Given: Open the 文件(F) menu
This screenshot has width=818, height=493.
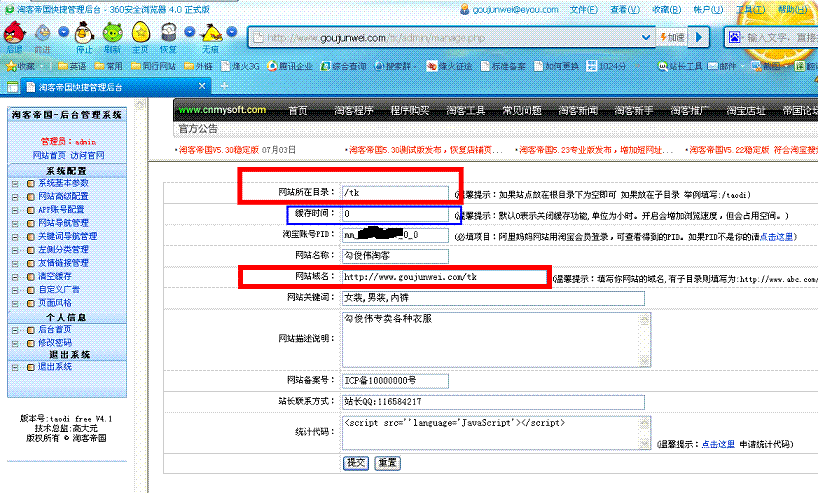Looking at the screenshot, I should [x=584, y=9].
